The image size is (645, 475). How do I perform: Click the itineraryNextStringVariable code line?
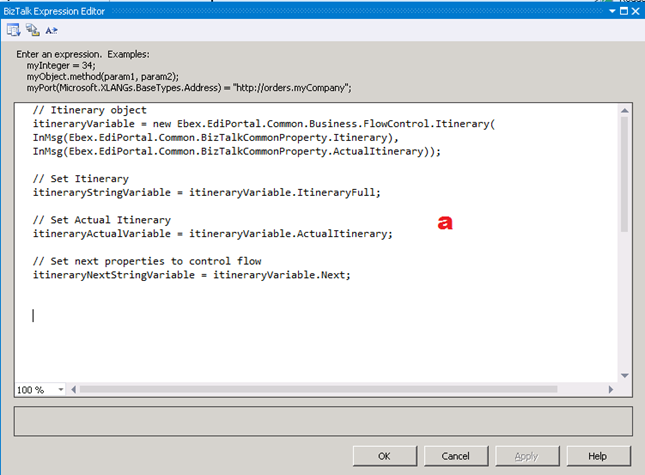191,274
